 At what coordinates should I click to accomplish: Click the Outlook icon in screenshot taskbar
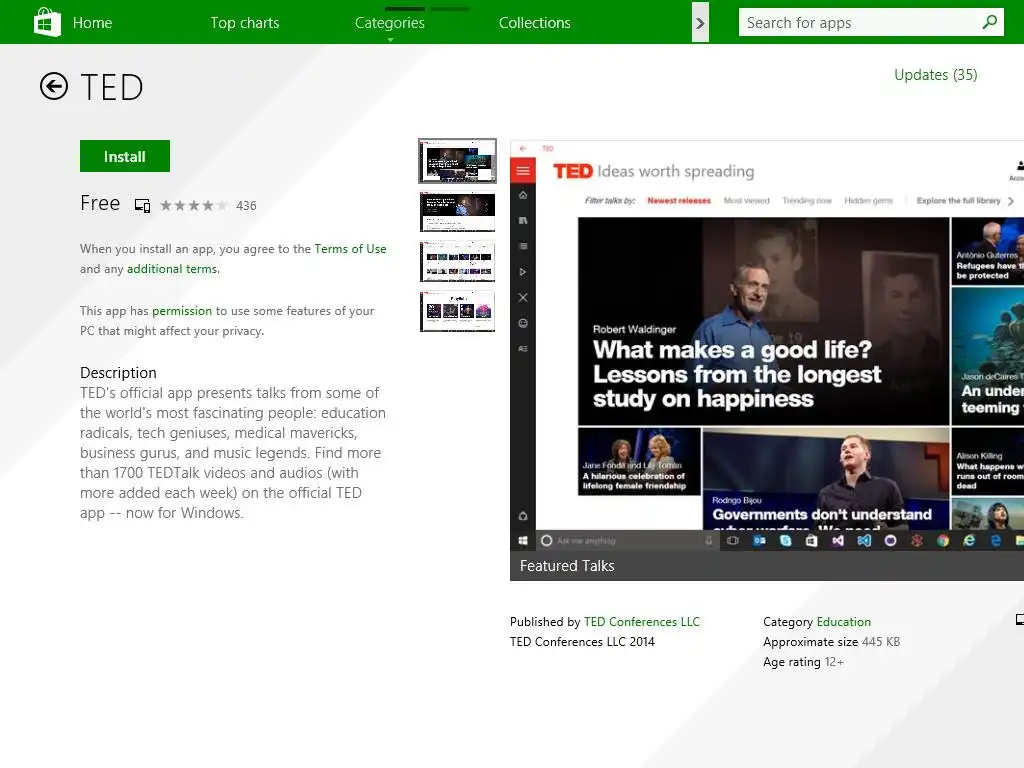tap(760, 541)
